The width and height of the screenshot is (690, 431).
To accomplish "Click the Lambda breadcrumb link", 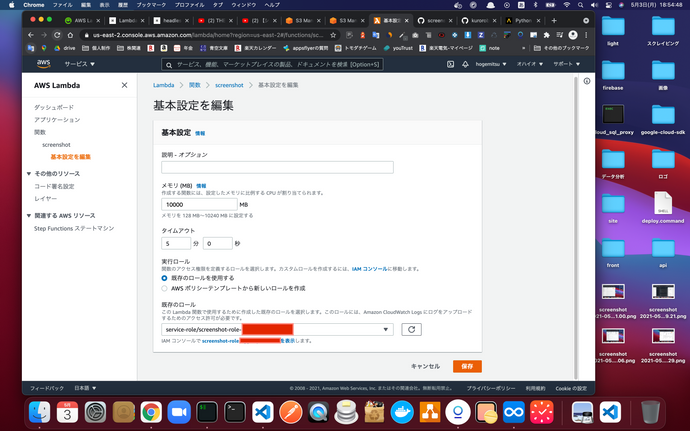I will [164, 85].
